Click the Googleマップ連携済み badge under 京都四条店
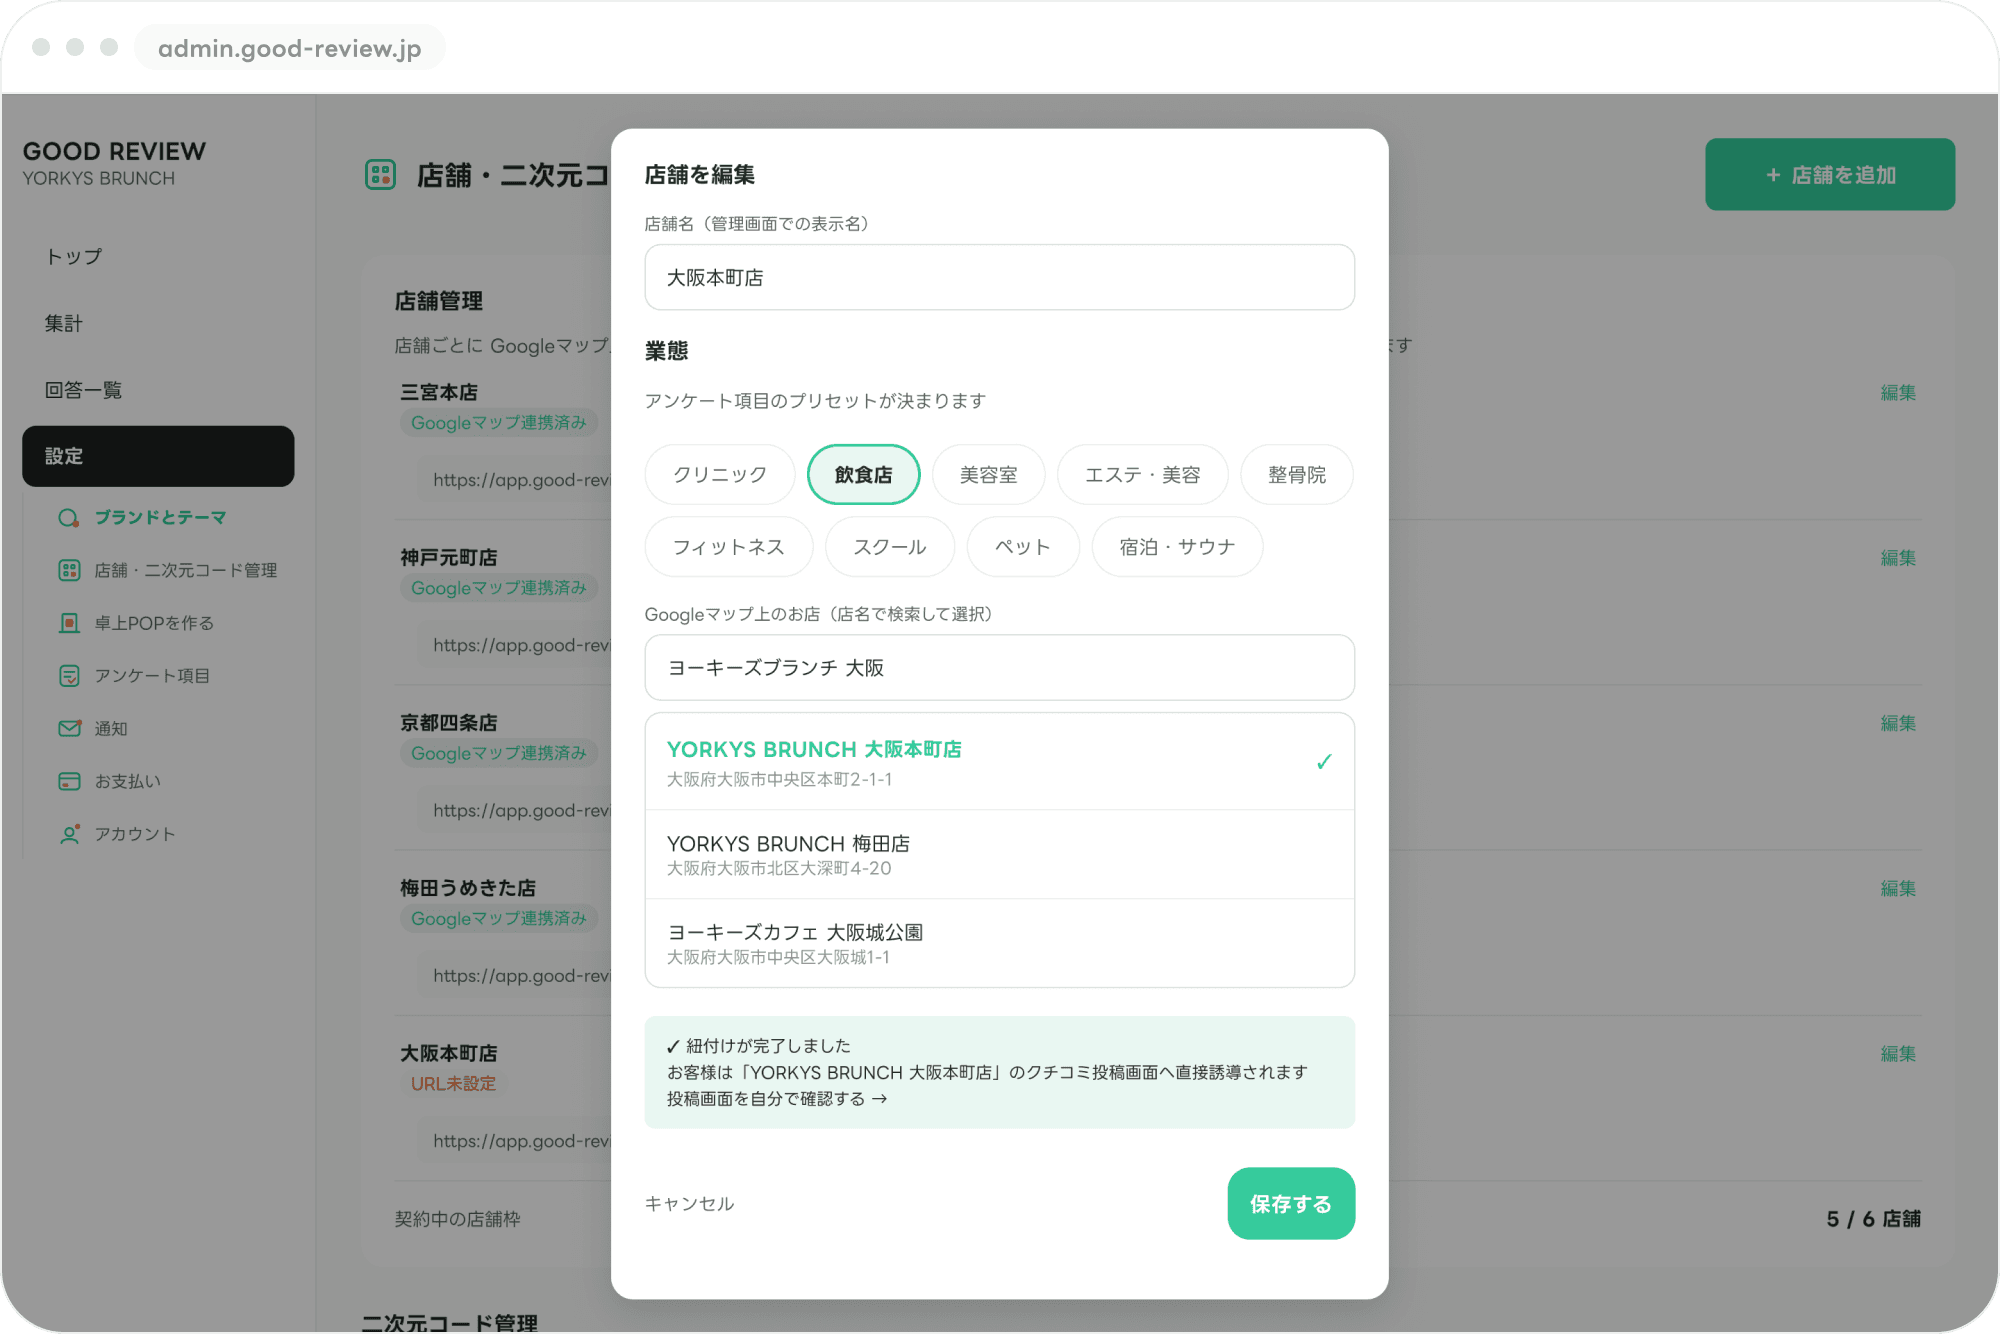 coord(499,753)
